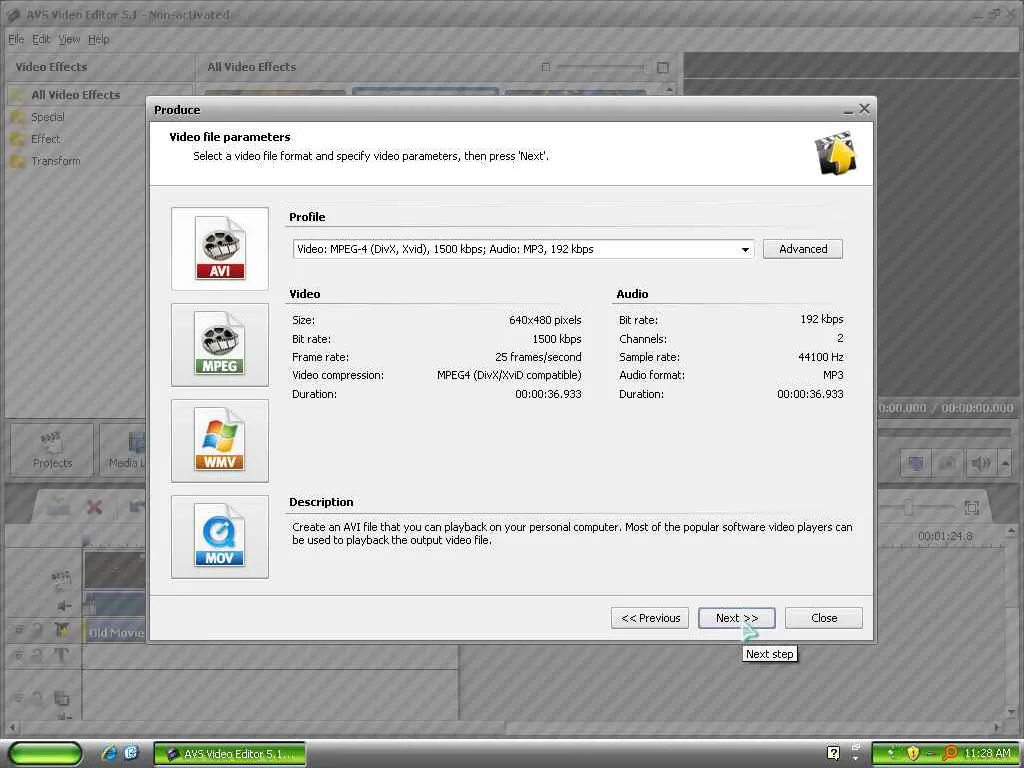The width and height of the screenshot is (1024, 768).
Task: Select the Special effects category
Action: click(x=48, y=117)
